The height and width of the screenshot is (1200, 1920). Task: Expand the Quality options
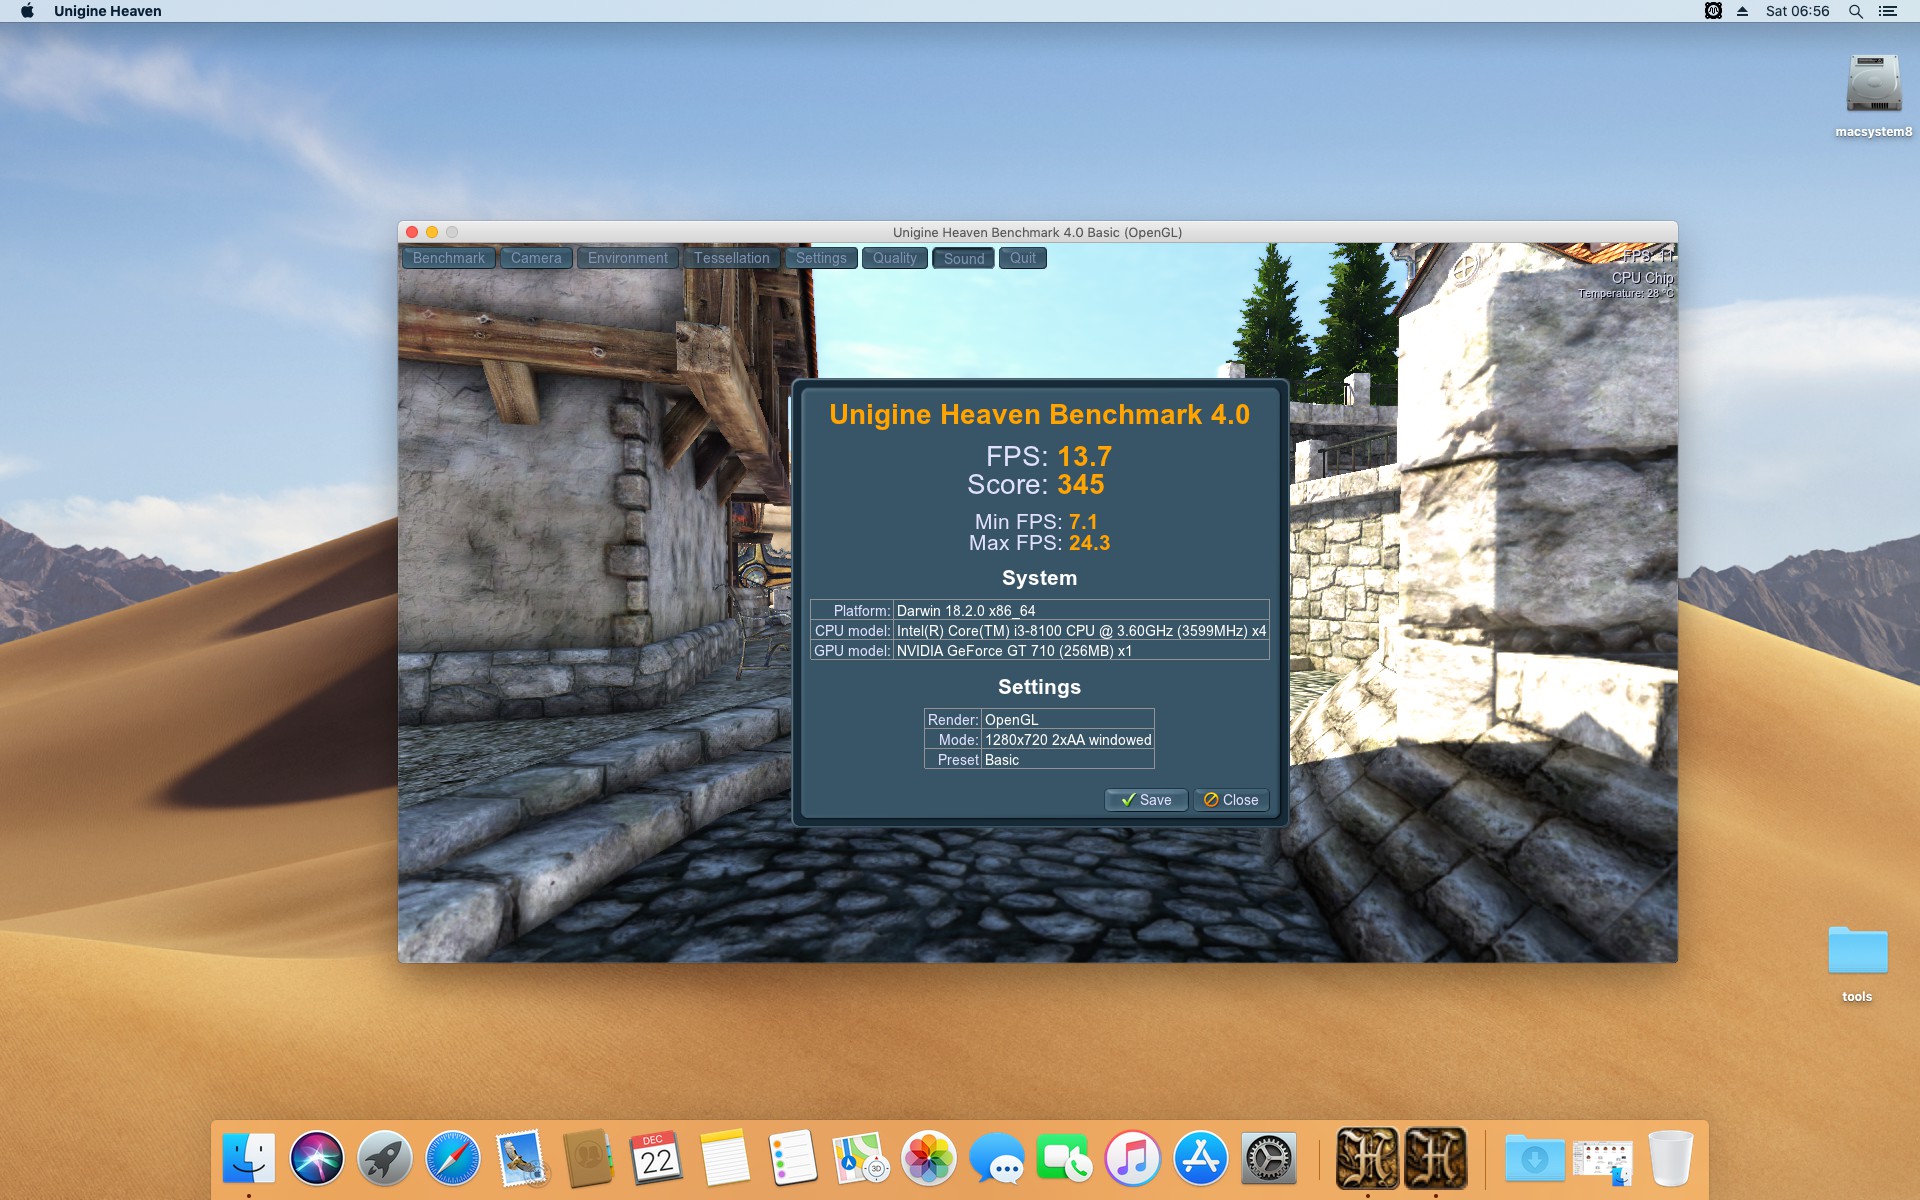tap(894, 258)
